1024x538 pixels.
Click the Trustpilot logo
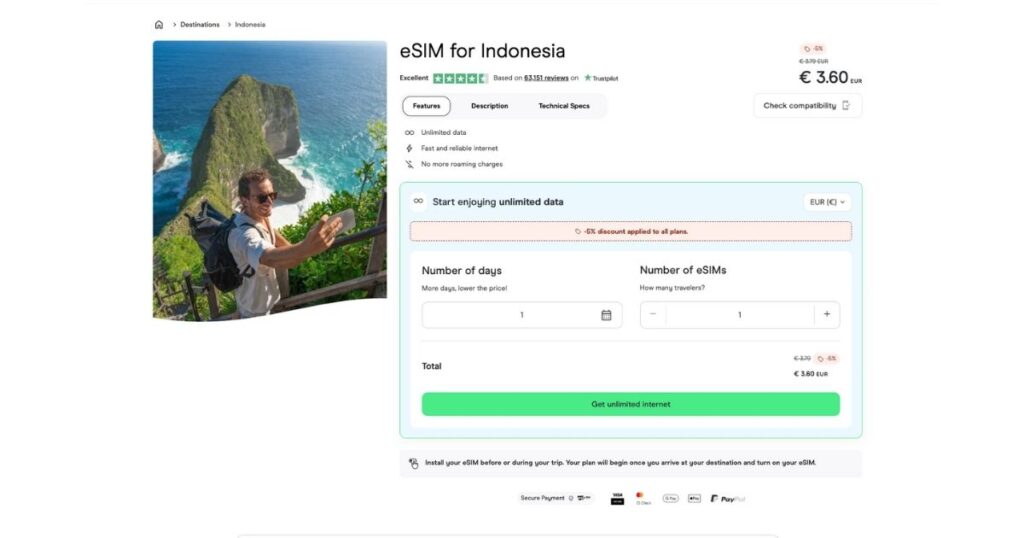pyautogui.click(x=601, y=78)
